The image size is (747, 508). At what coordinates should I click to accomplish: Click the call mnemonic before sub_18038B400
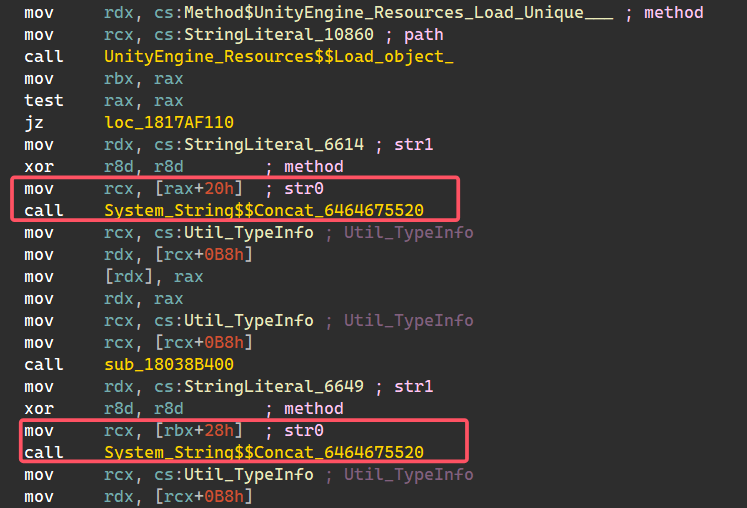click(x=43, y=365)
